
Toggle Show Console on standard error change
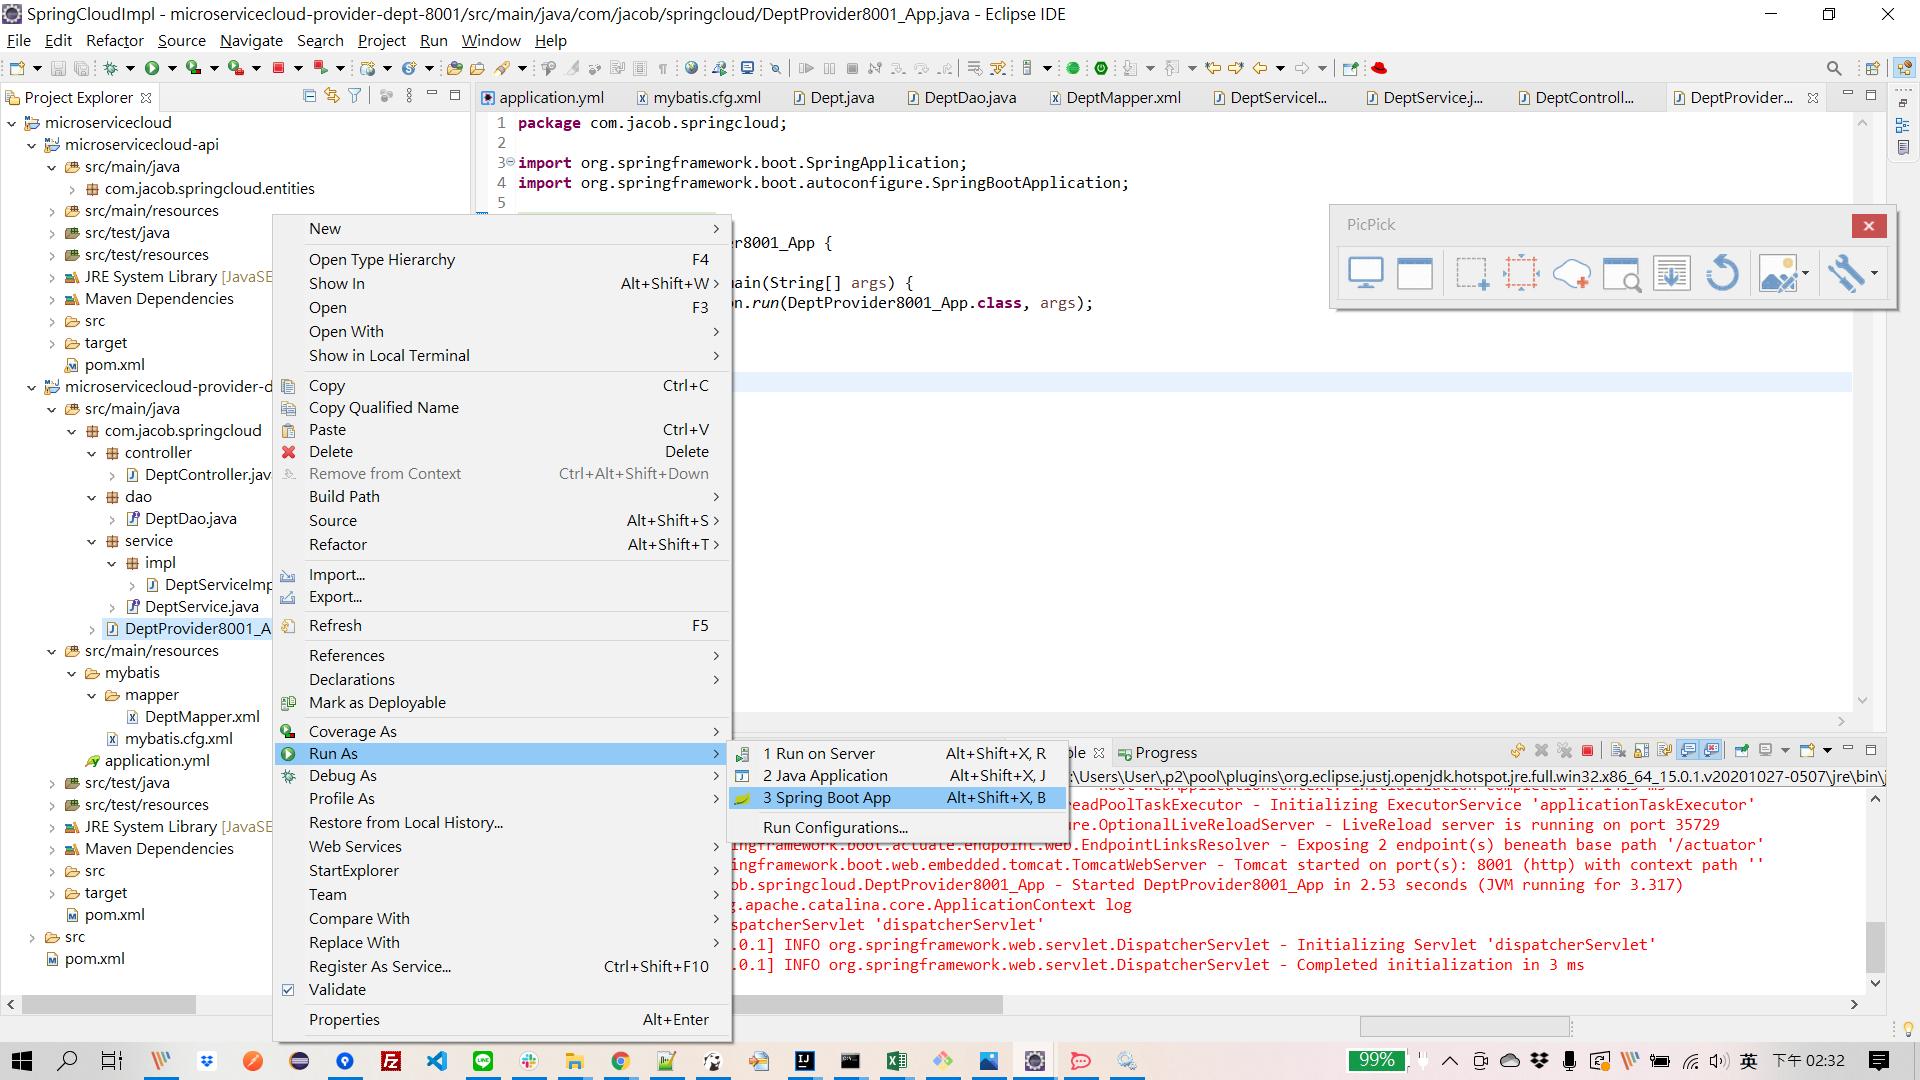click(x=1711, y=751)
